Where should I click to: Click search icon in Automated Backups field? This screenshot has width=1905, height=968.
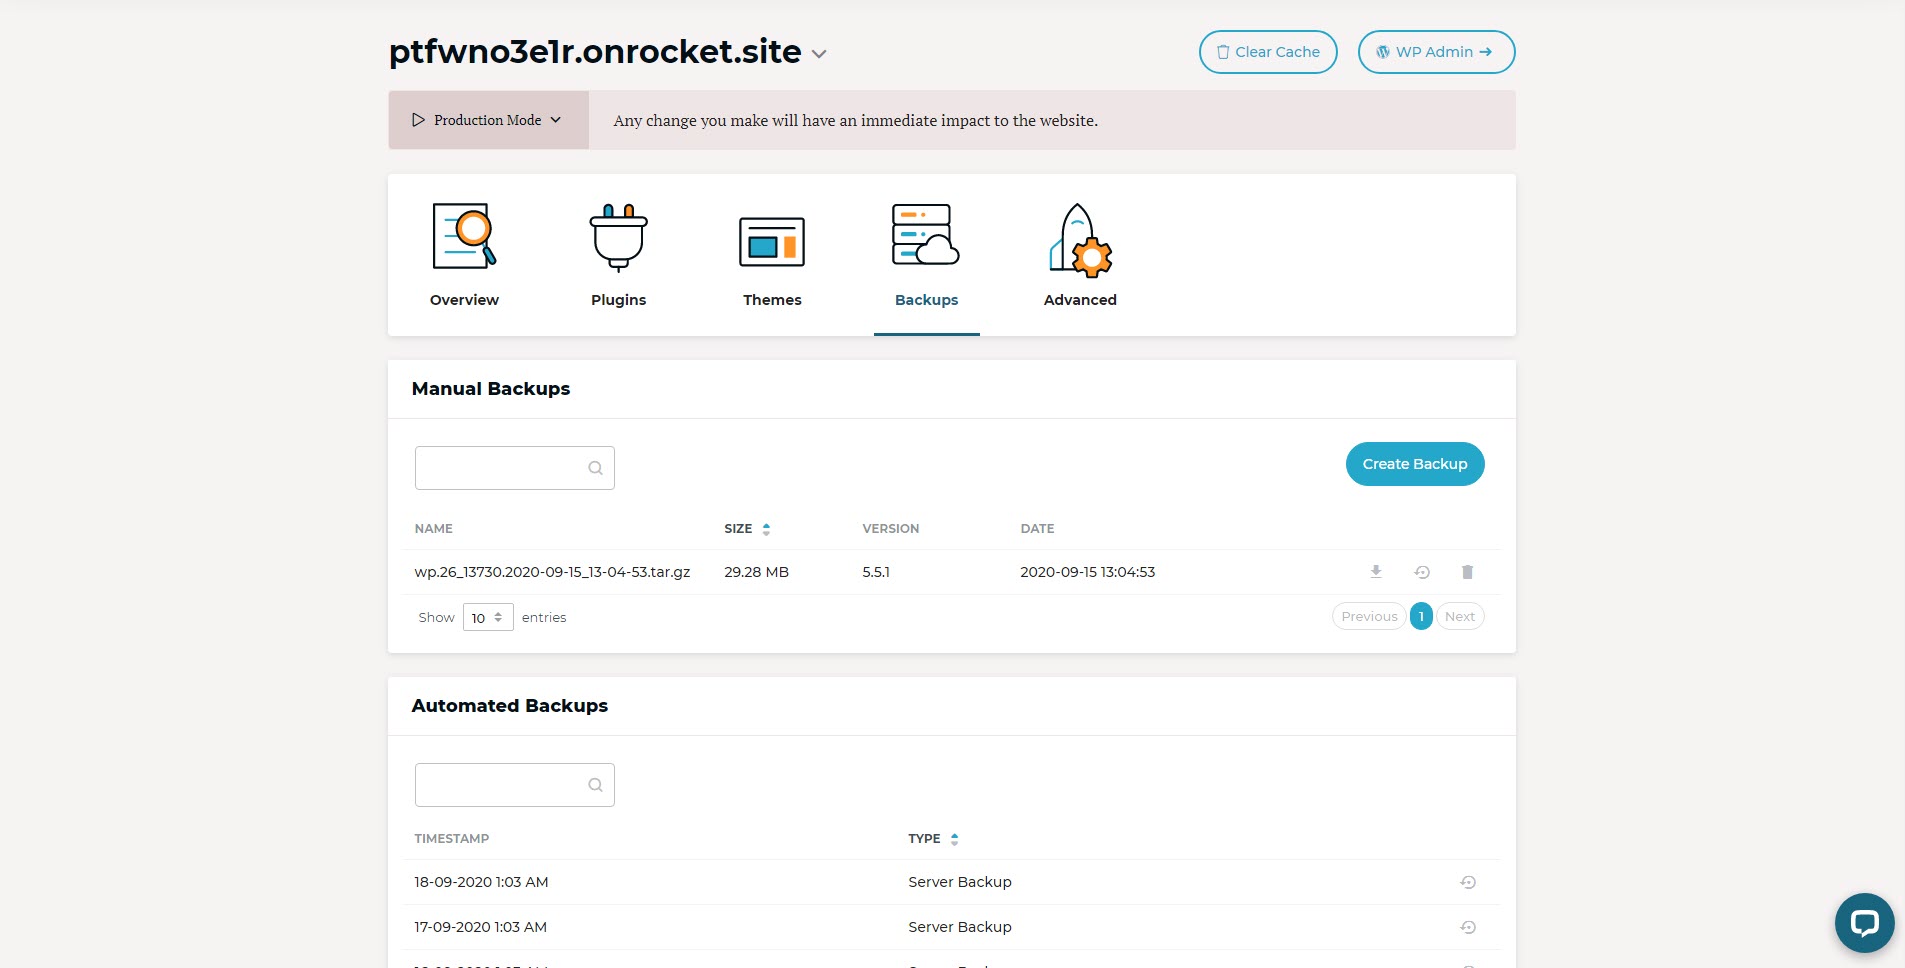[595, 785]
